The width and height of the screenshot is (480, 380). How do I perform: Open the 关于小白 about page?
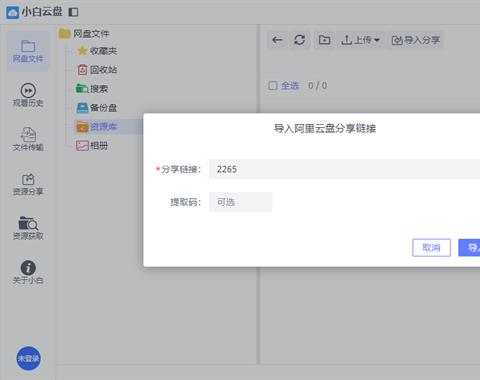[x=28, y=272]
